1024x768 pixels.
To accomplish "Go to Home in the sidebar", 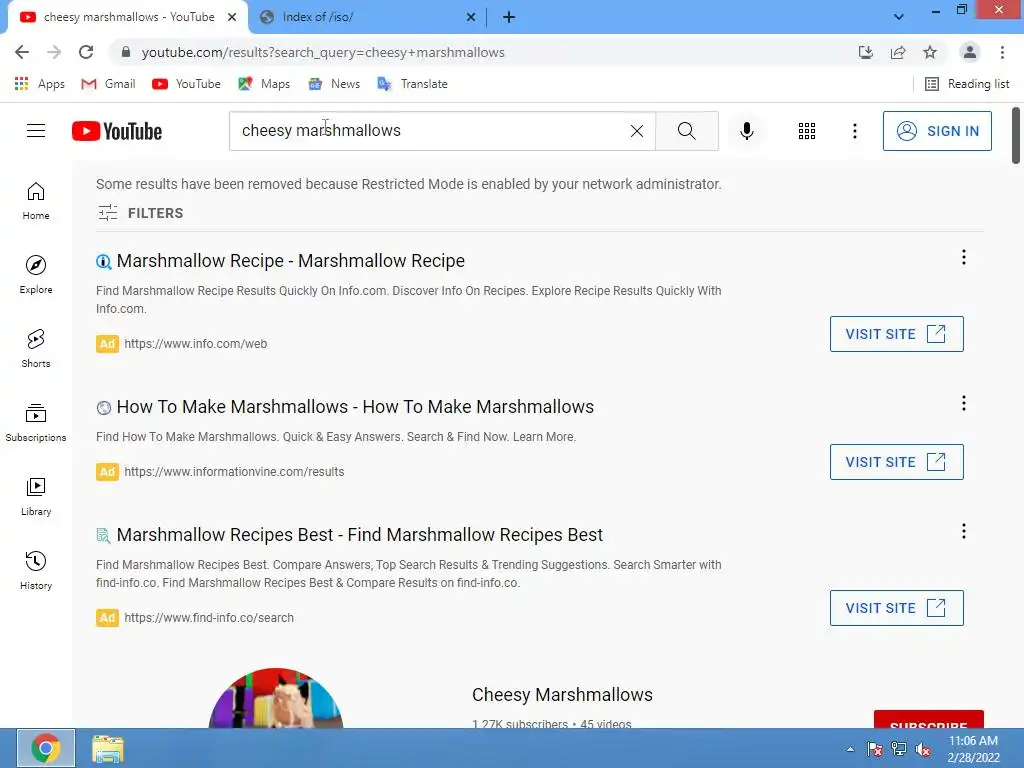I will 36,200.
